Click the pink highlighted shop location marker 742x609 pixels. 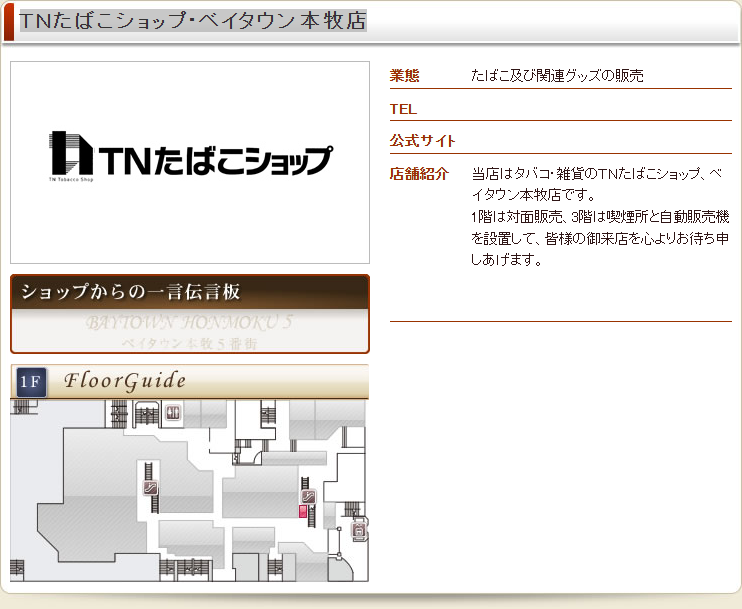click(x=303, y=511)
